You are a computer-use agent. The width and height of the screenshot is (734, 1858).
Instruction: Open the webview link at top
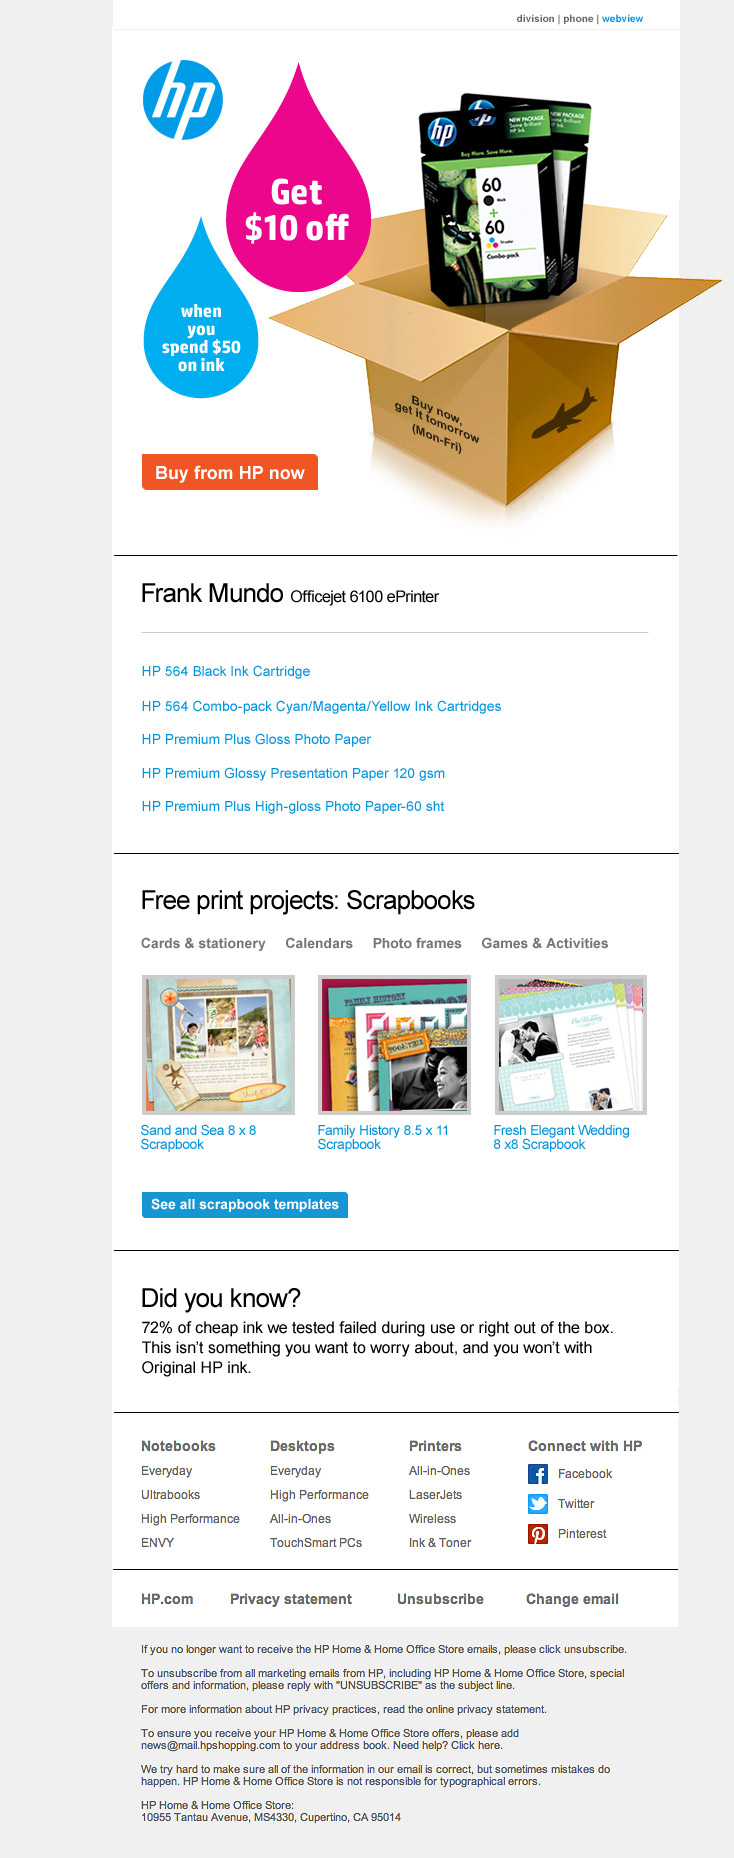(622, 19)
